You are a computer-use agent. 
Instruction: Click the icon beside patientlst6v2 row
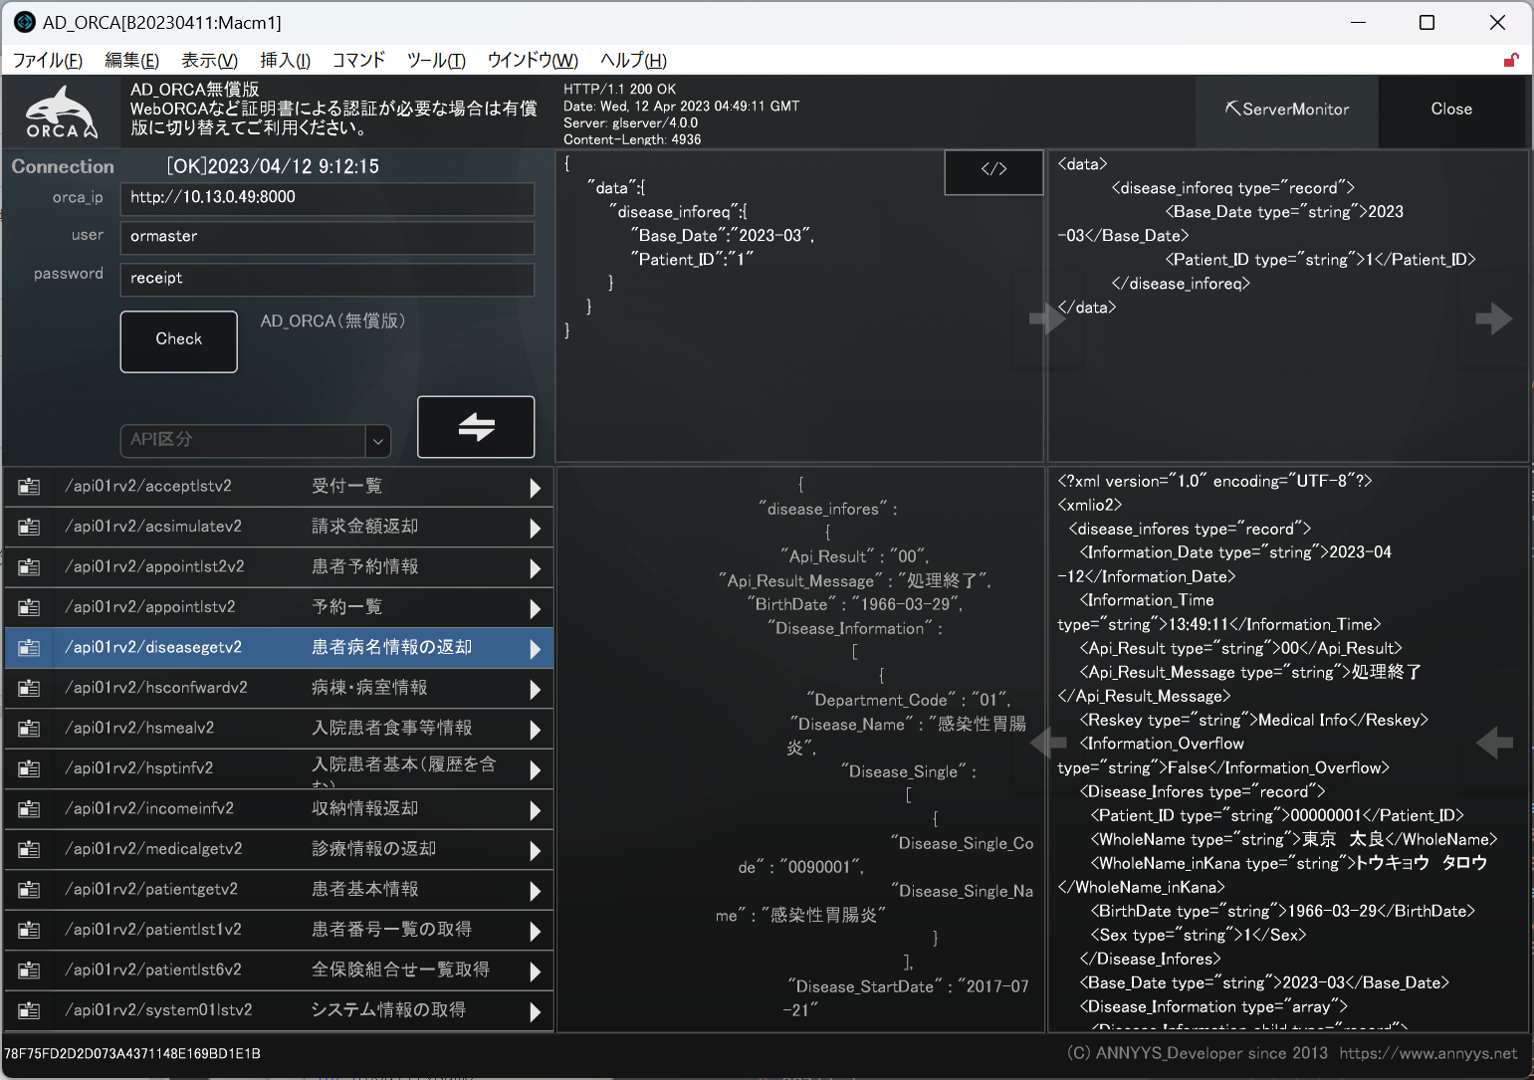point(29,971)
